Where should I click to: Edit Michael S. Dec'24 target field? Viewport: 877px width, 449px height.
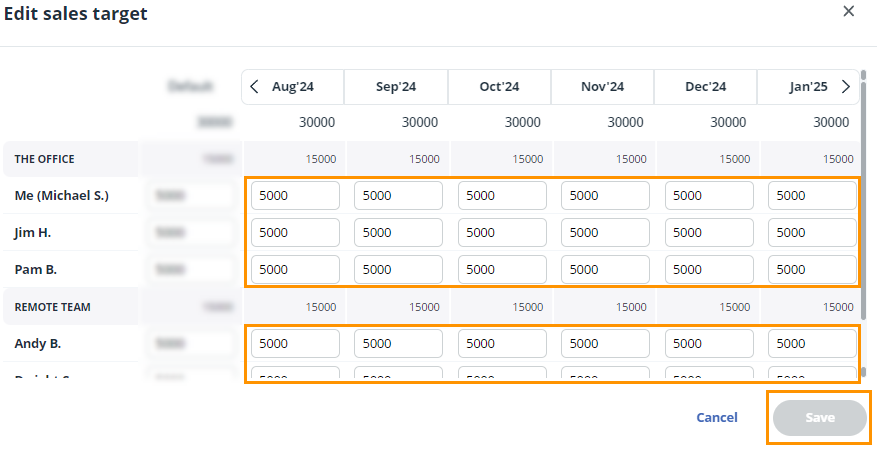(709, 195)
